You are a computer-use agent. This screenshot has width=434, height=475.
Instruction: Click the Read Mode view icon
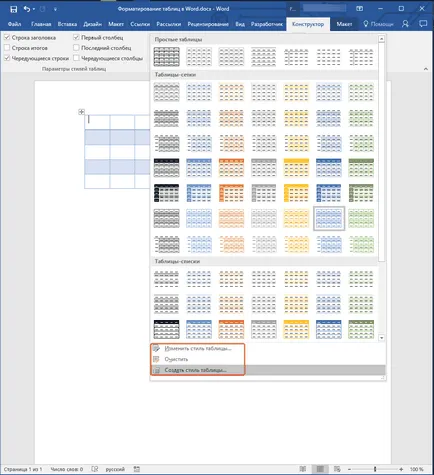pyautogui.click(x=303, y=469)
